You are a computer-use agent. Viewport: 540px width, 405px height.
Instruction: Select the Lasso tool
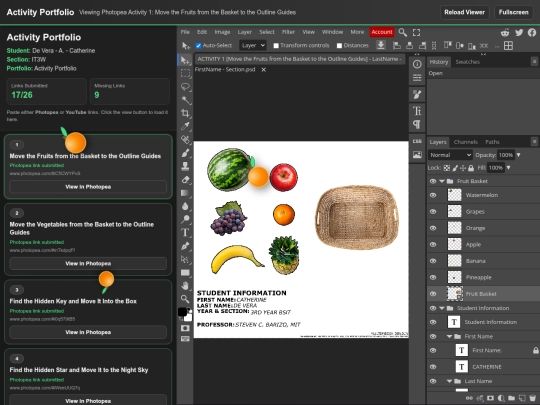click(x=185, y=87)
